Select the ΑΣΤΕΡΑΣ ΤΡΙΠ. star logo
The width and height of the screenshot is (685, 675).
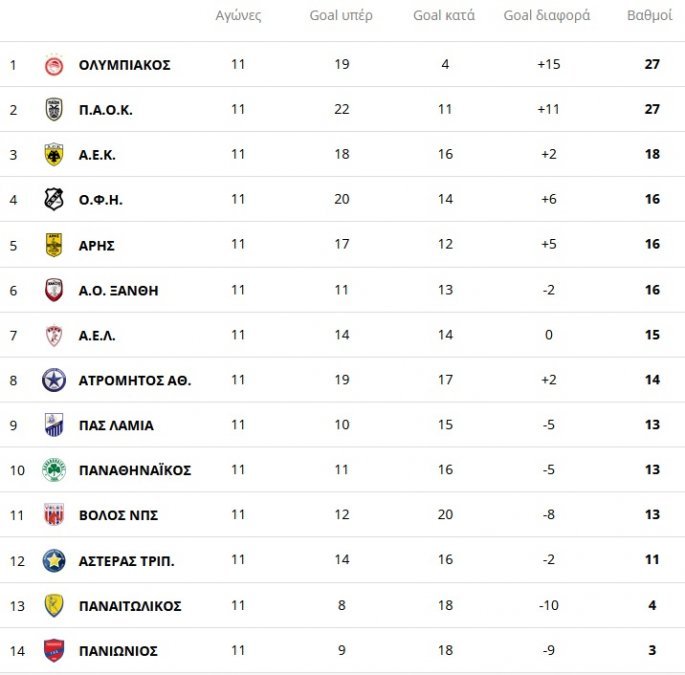(54, 561)
